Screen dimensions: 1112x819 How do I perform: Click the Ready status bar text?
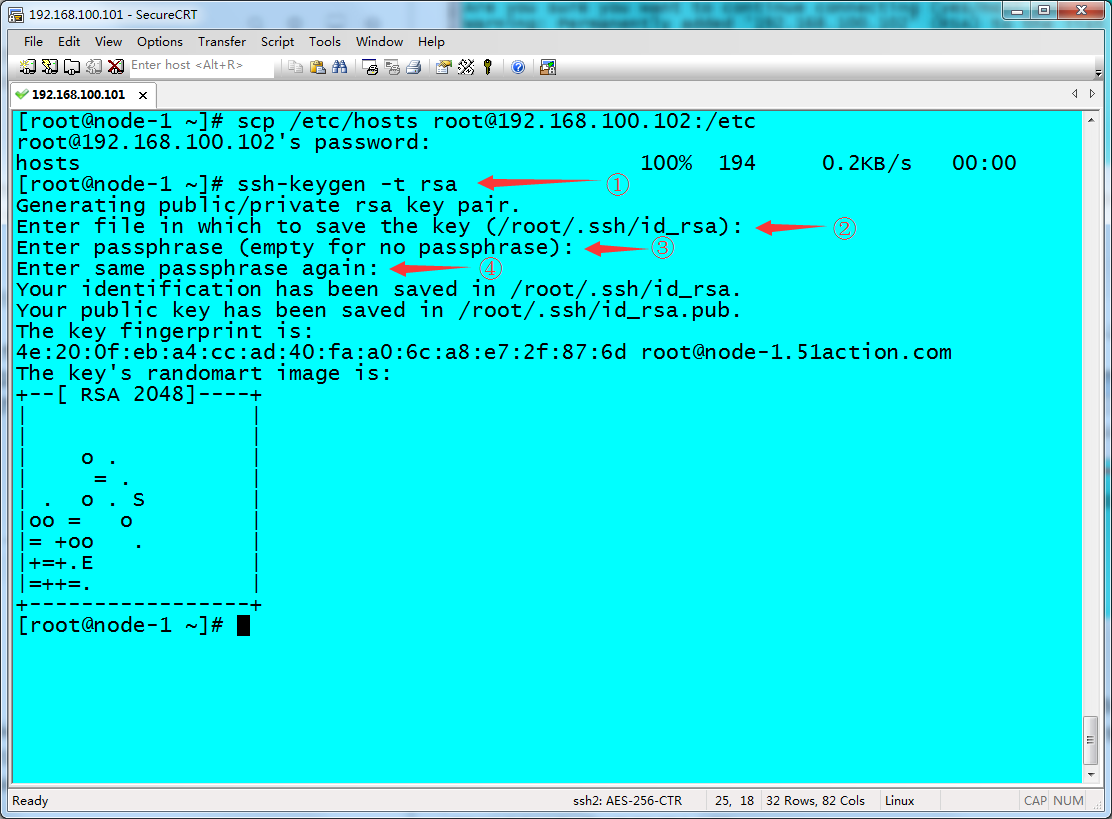point(30,801)
